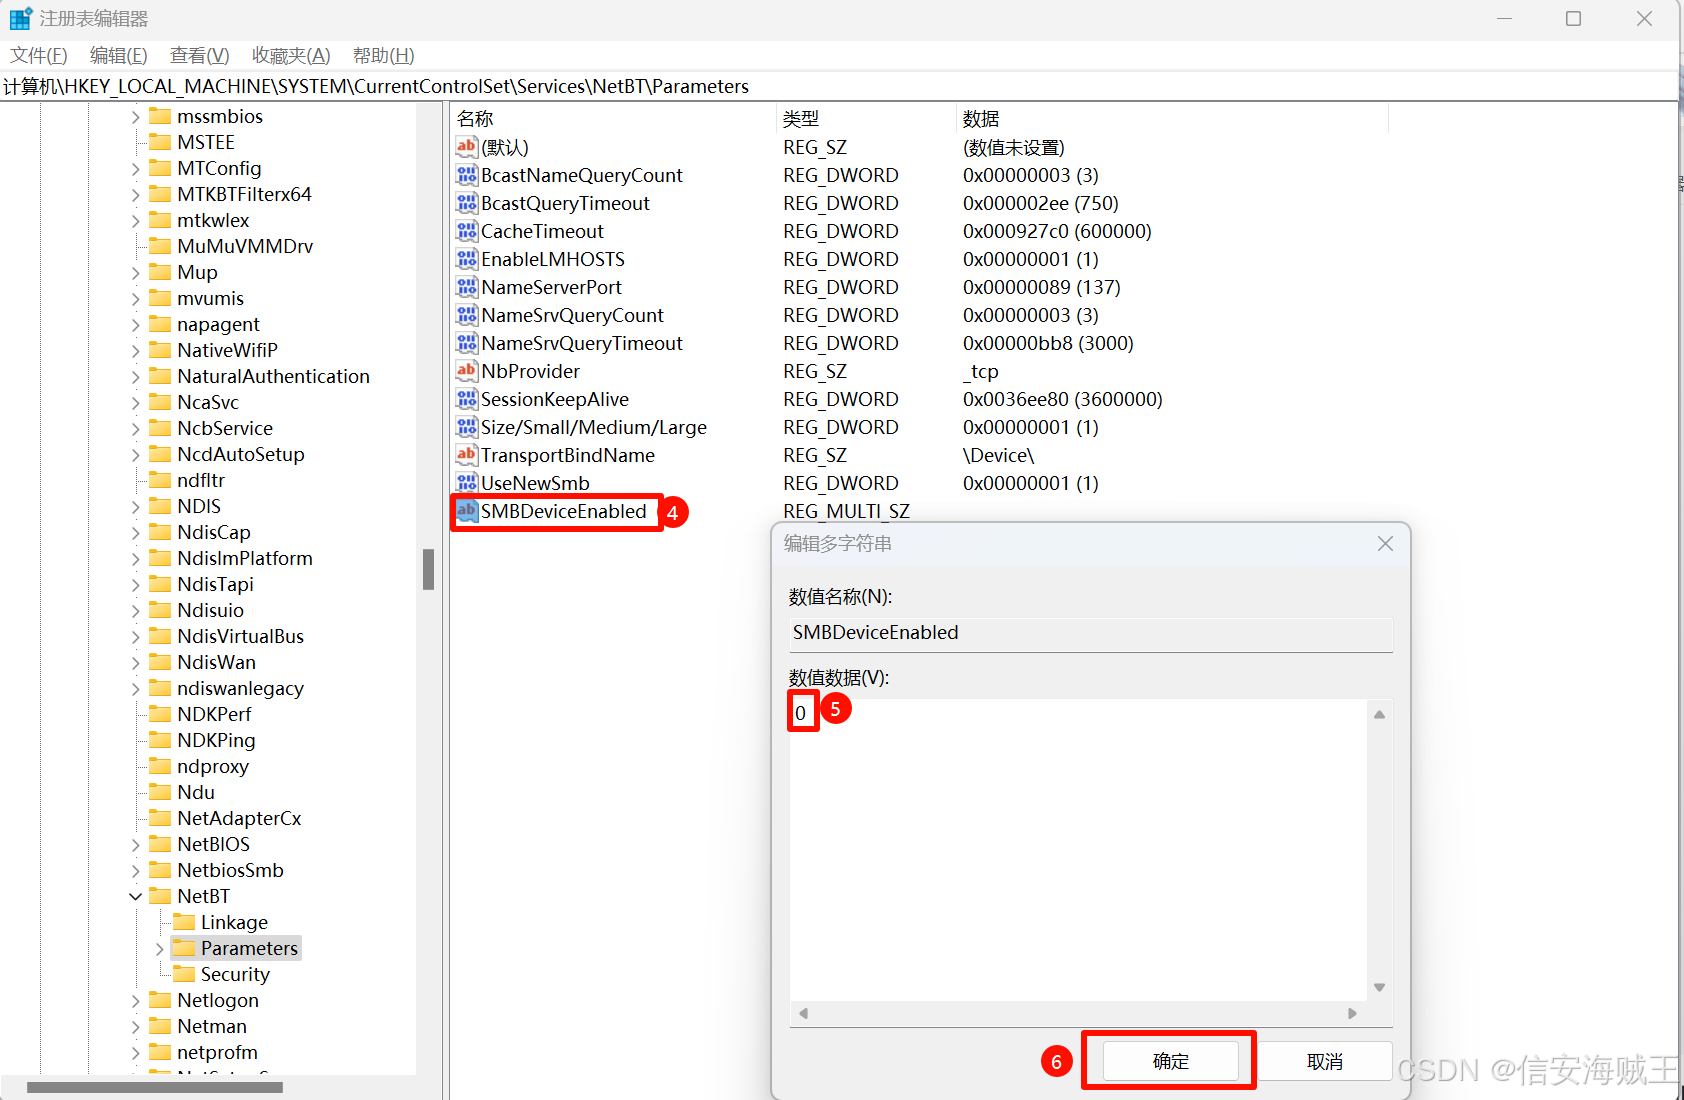Open the 帮助(H) menu

pyautogui.click(x=383, y=56)
